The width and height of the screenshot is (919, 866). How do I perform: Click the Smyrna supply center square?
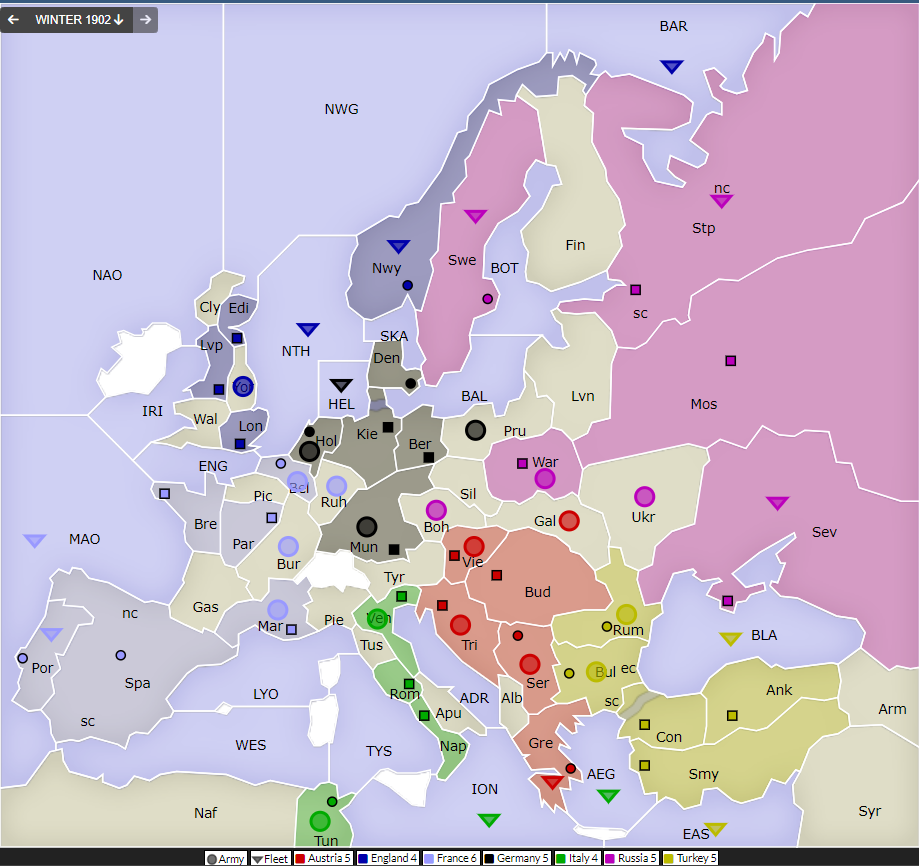pyautogui.click(x=645, y=765)
